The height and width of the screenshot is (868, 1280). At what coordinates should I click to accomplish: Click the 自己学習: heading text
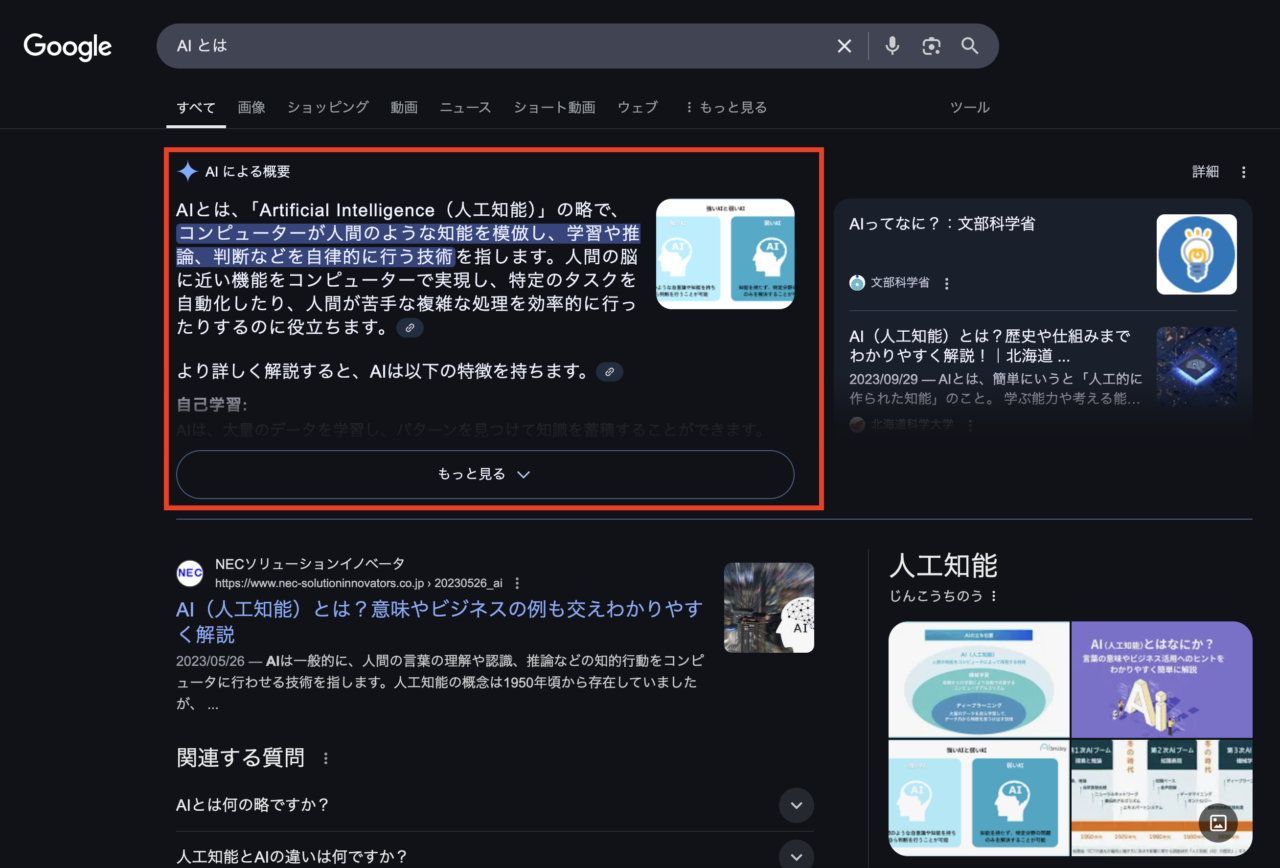(x=212, y=404)
